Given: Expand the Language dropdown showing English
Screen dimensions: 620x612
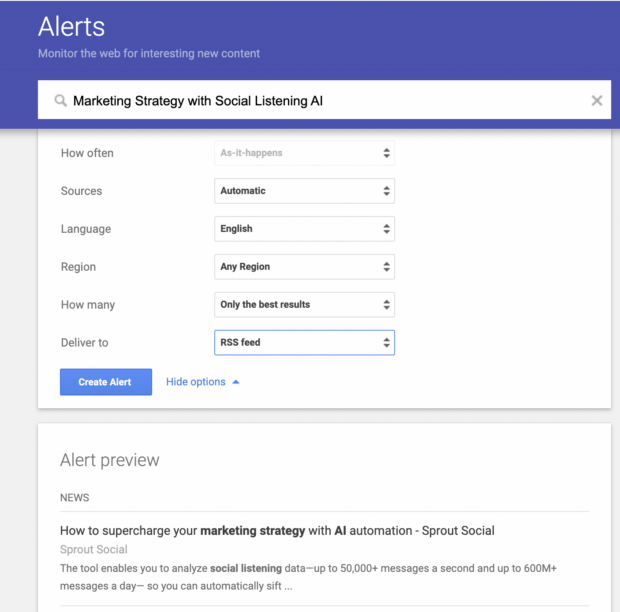Looking at the screenshot, I should (x=304, y=229).
